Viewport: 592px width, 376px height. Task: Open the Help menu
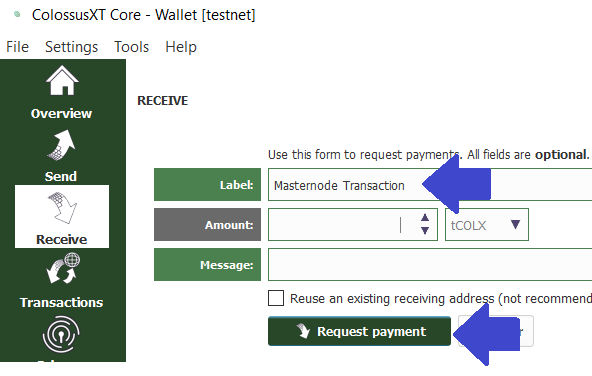(181, 47)
